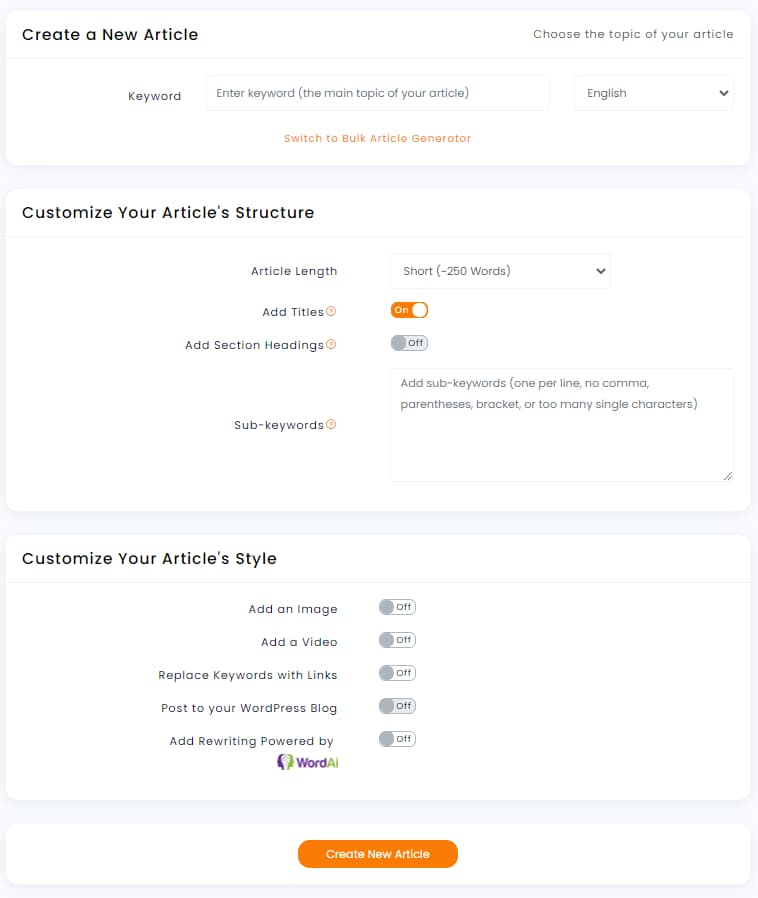The image size is (758, 898).
Task: Switch on the WordAi rewriting toggle
Action: pos(397,739)
